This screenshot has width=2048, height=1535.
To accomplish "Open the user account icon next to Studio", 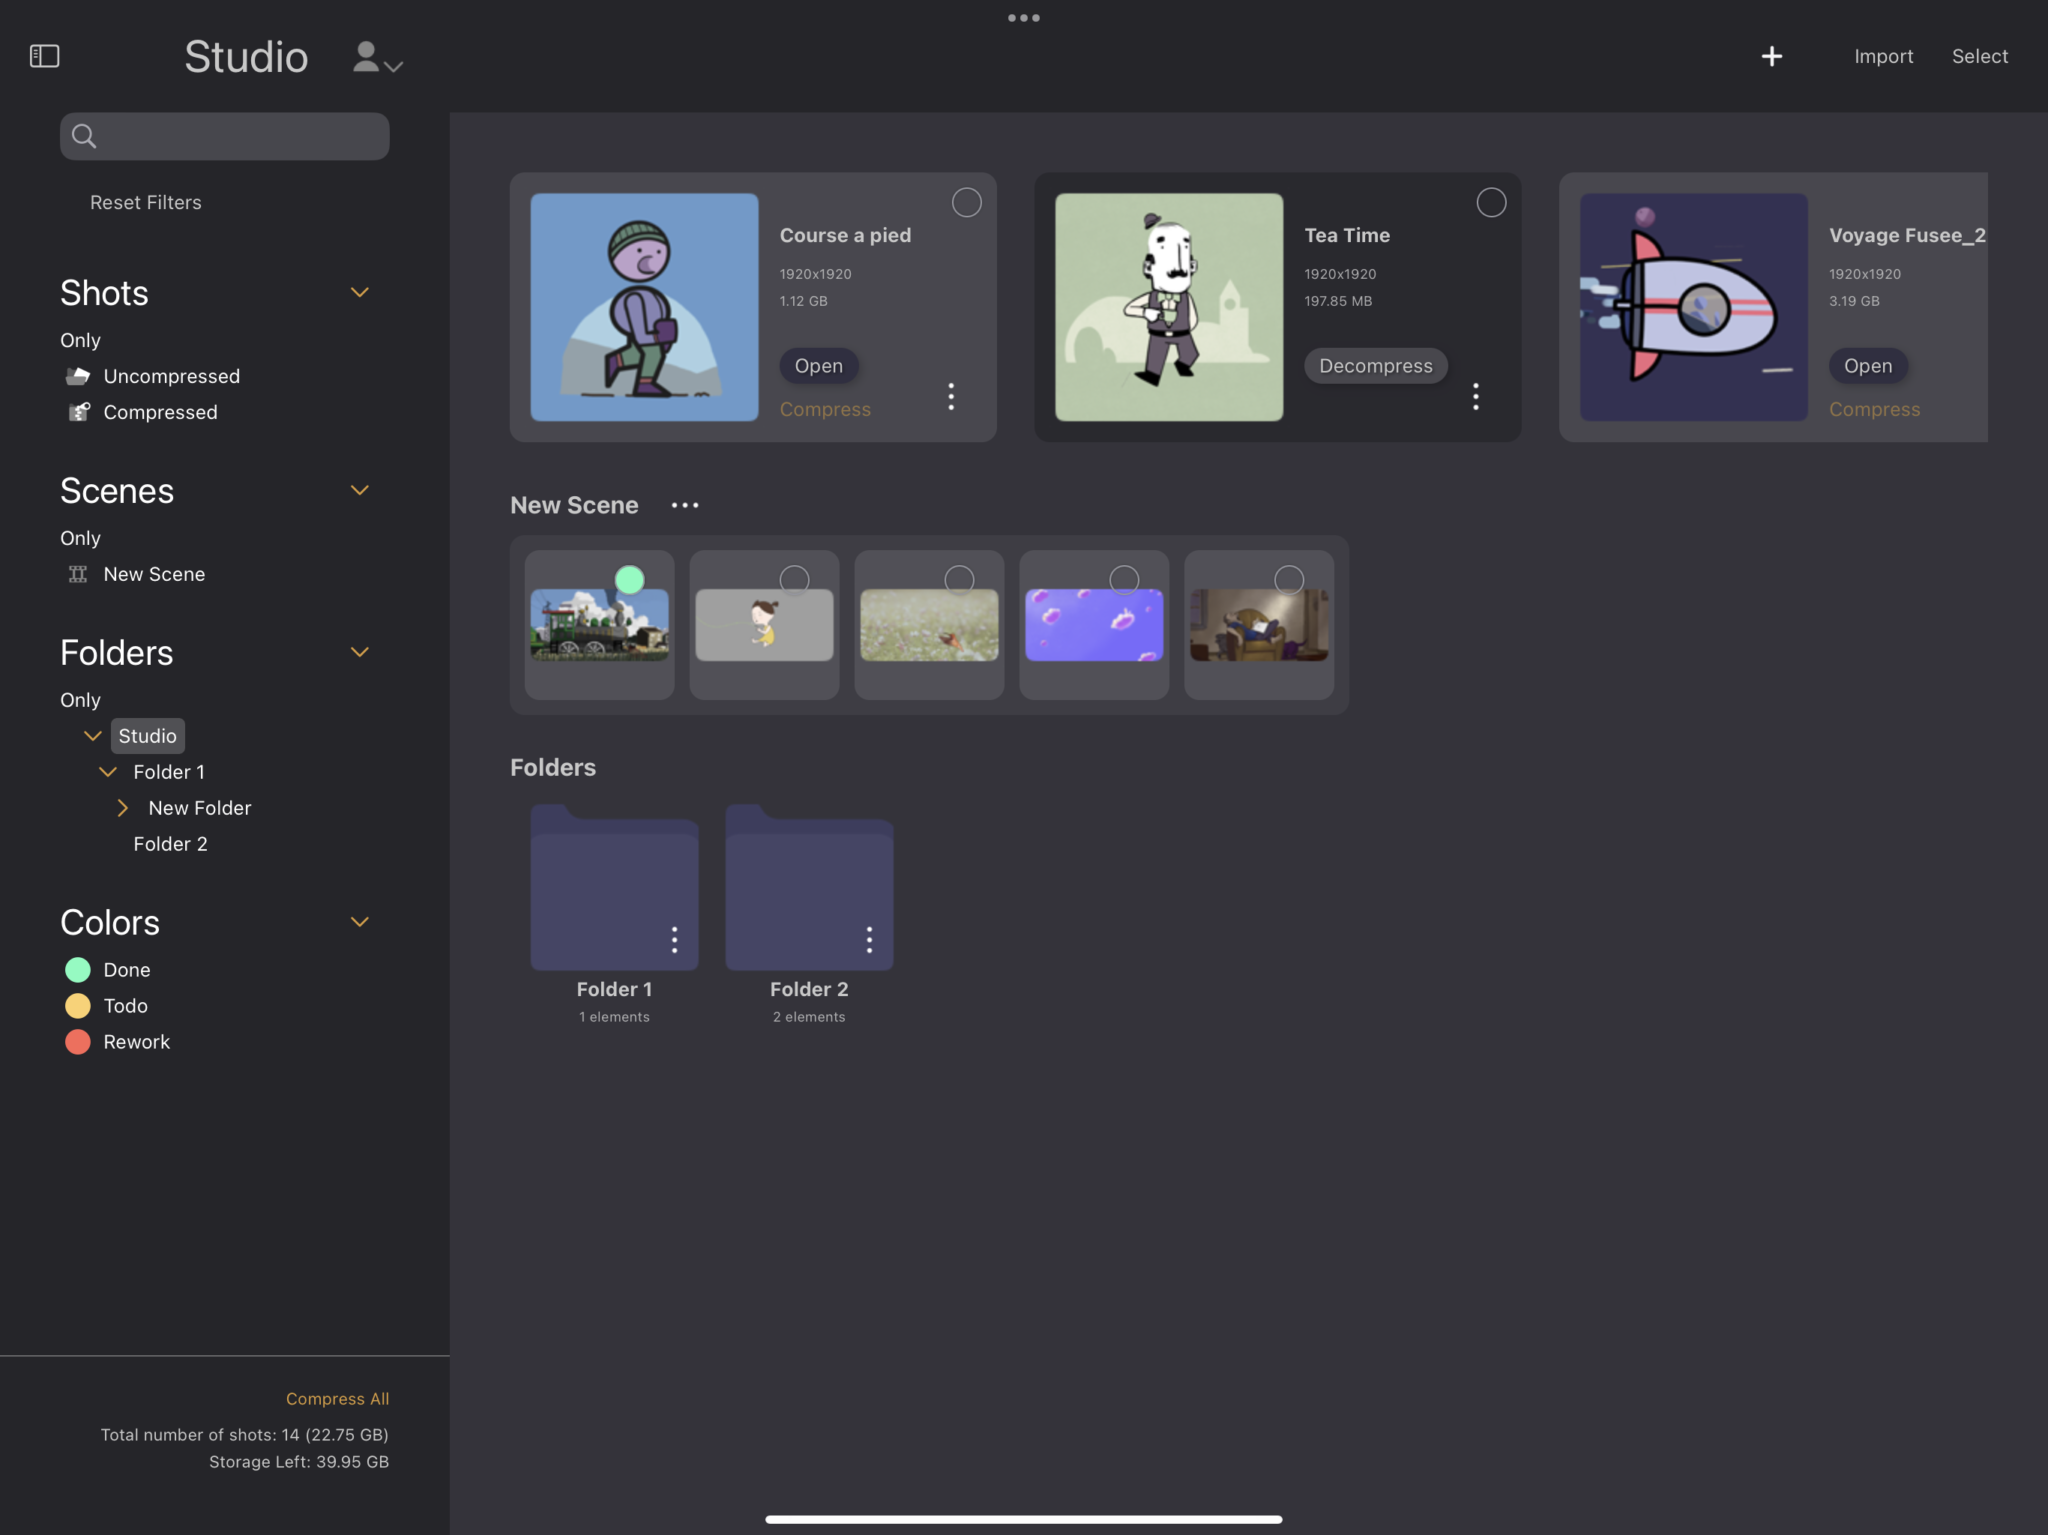I will tap(366, 57).
